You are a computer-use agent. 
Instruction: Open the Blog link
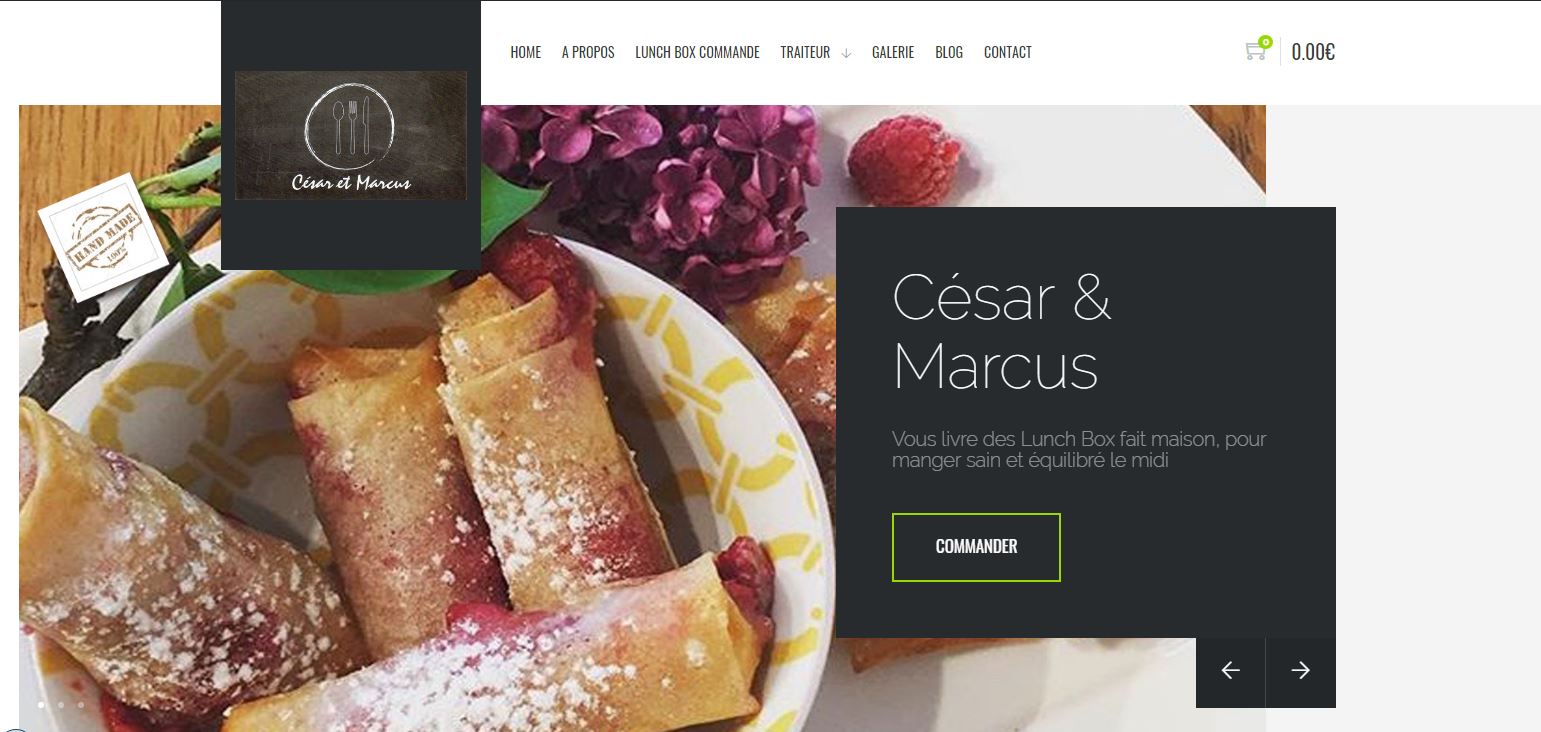tap(949, 52)
